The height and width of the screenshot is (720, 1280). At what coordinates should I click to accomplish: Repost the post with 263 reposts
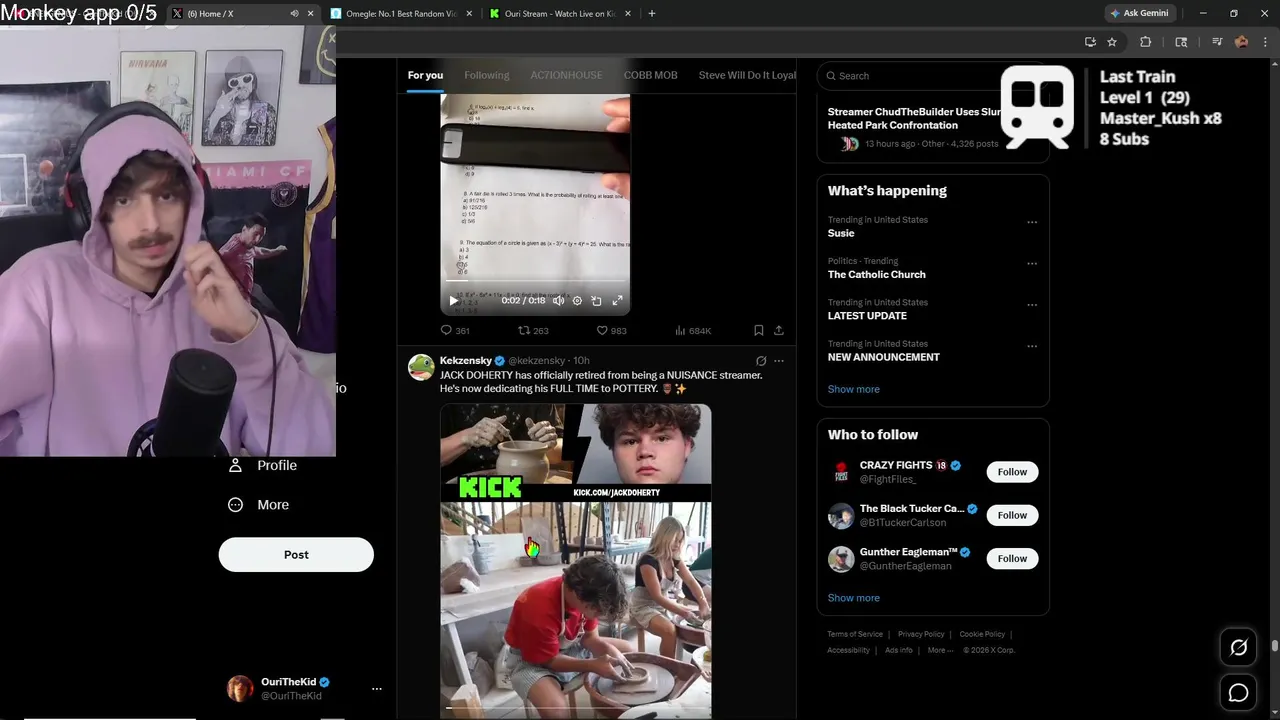(533, 330)
